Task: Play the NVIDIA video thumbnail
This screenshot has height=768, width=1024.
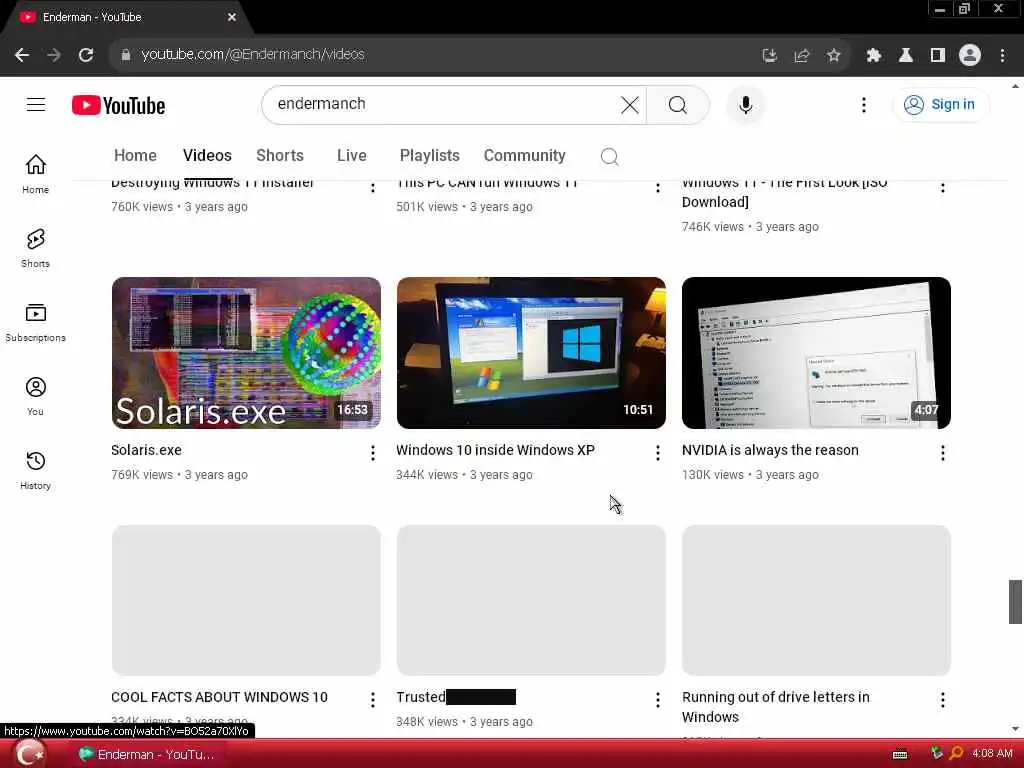Action: click(816, 353)
